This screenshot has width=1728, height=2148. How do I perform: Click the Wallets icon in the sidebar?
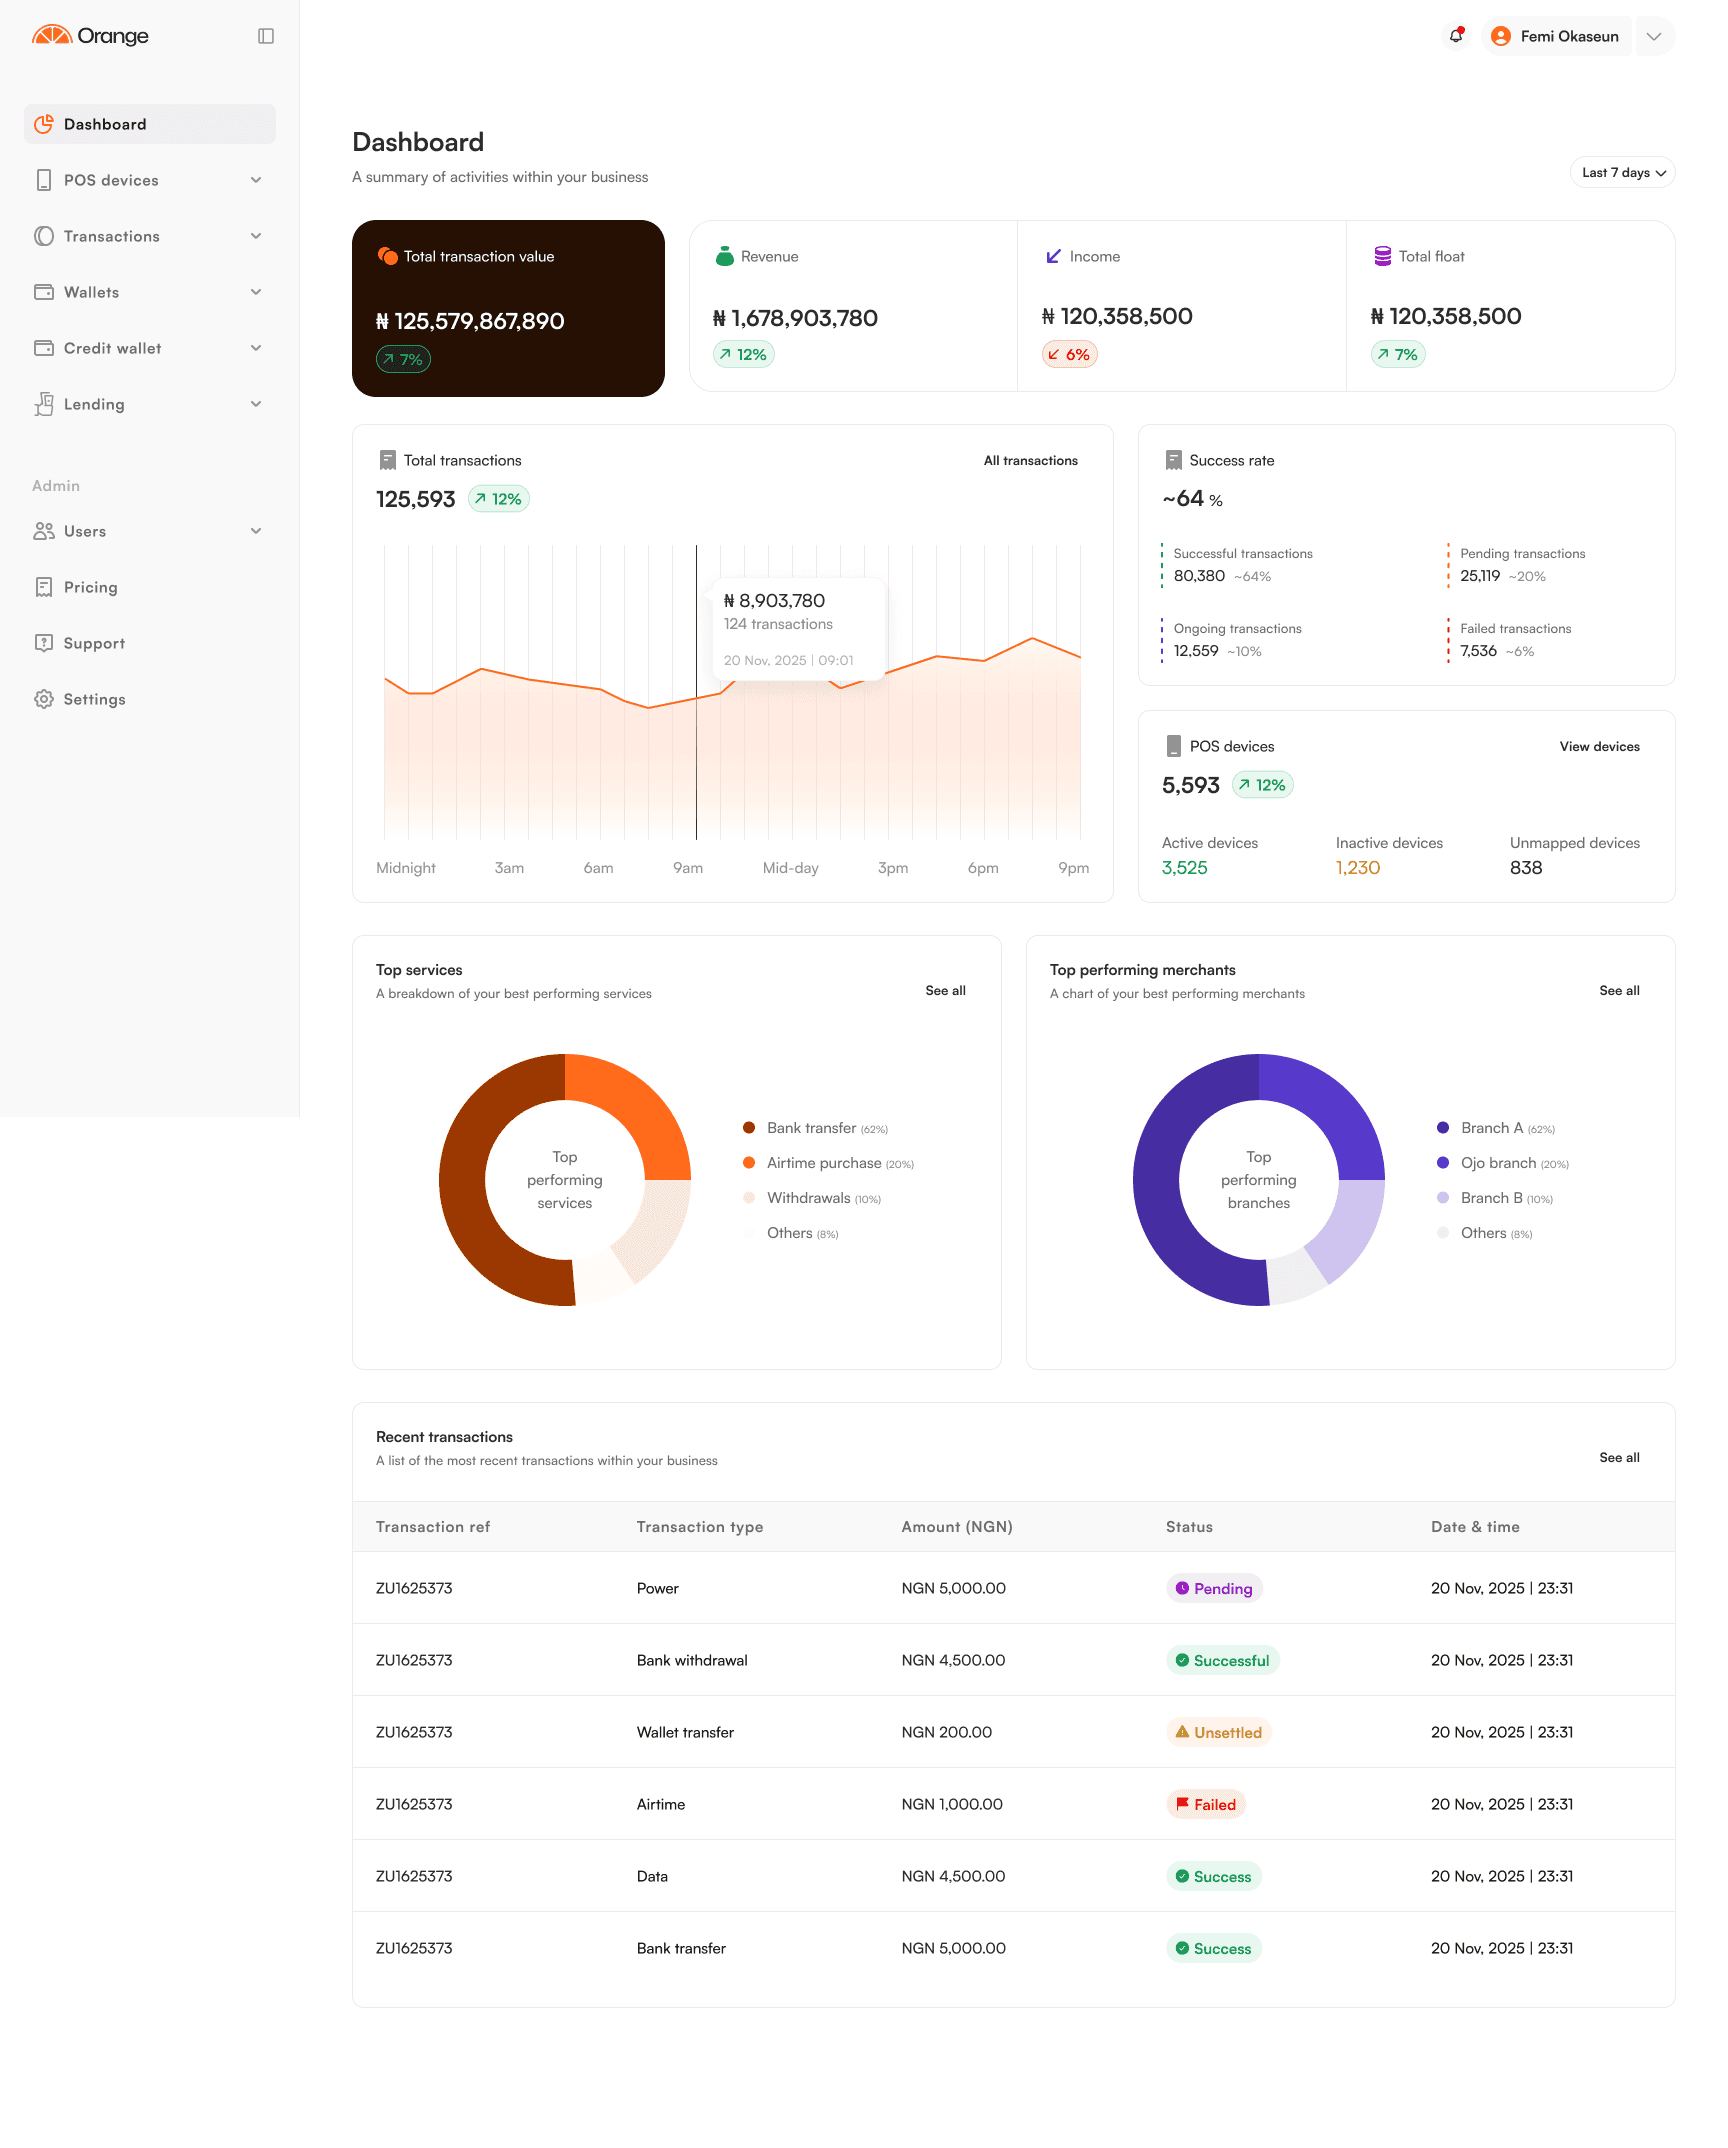click(x=44, y=292)
